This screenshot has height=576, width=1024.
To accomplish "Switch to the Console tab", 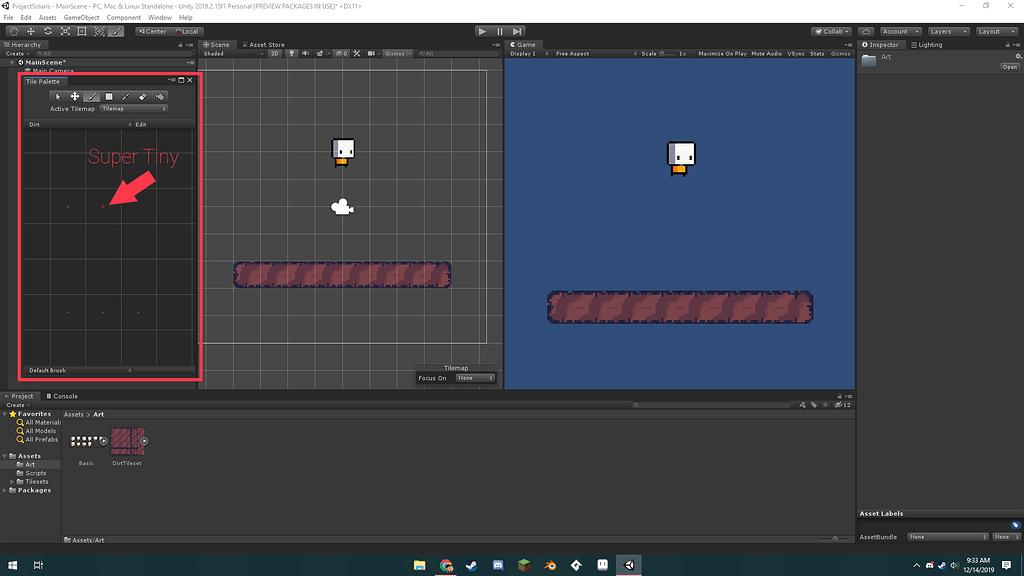I will [62, 396].
